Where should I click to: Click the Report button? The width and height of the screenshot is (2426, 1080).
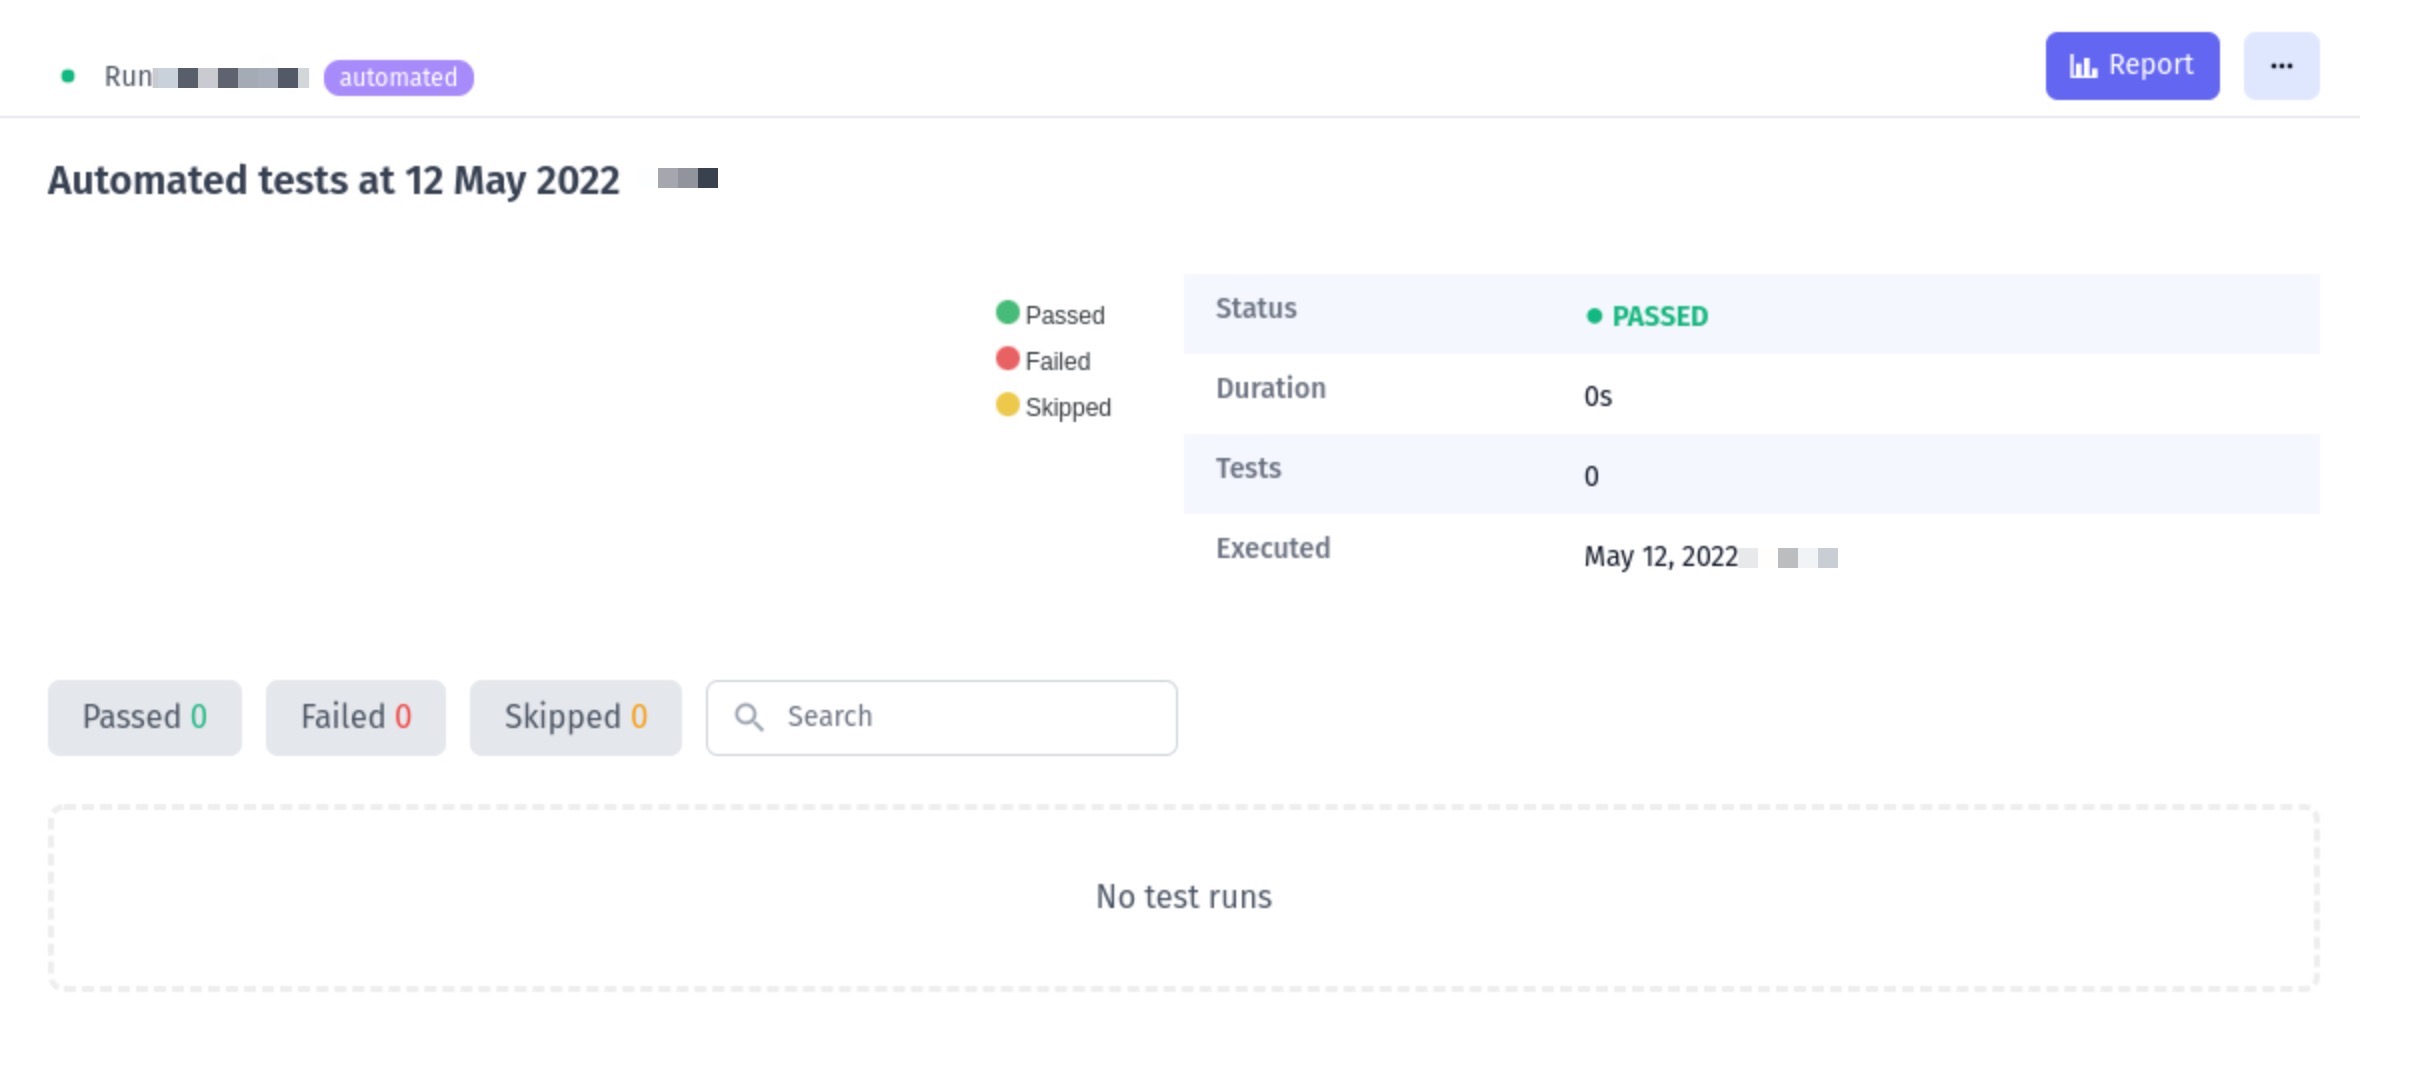point(2131,66)
